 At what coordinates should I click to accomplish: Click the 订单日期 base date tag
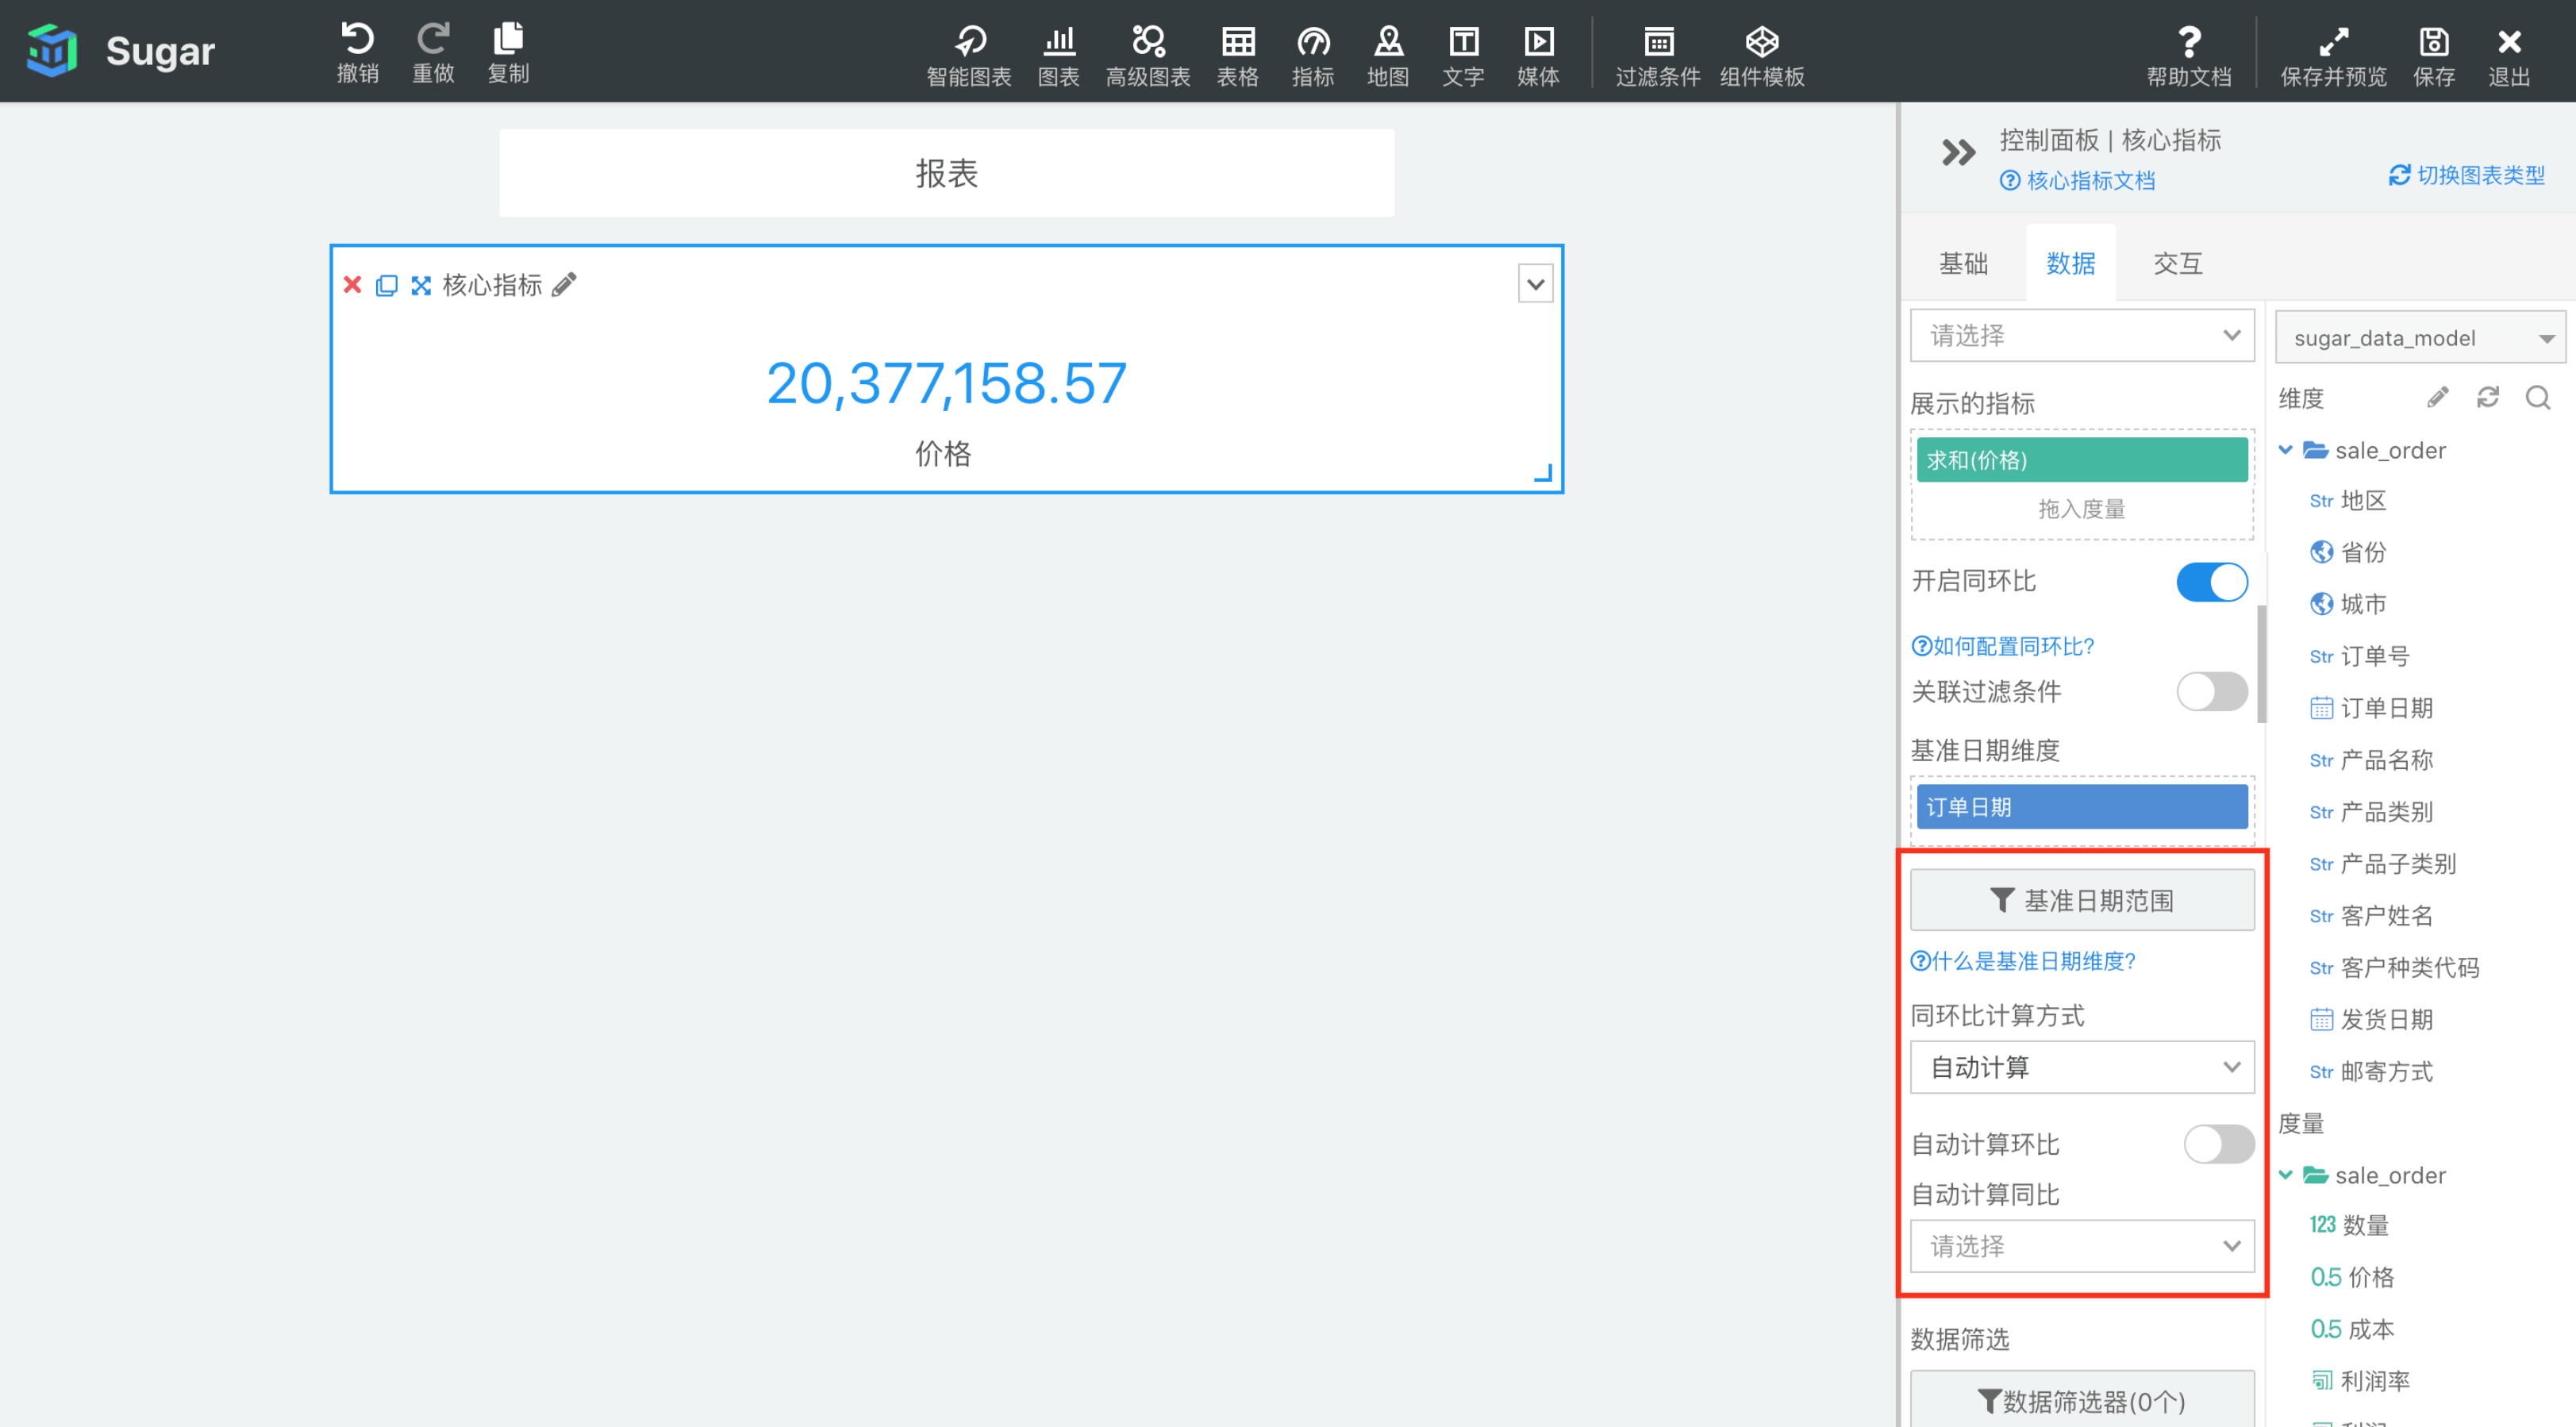tap(2082, 807)
